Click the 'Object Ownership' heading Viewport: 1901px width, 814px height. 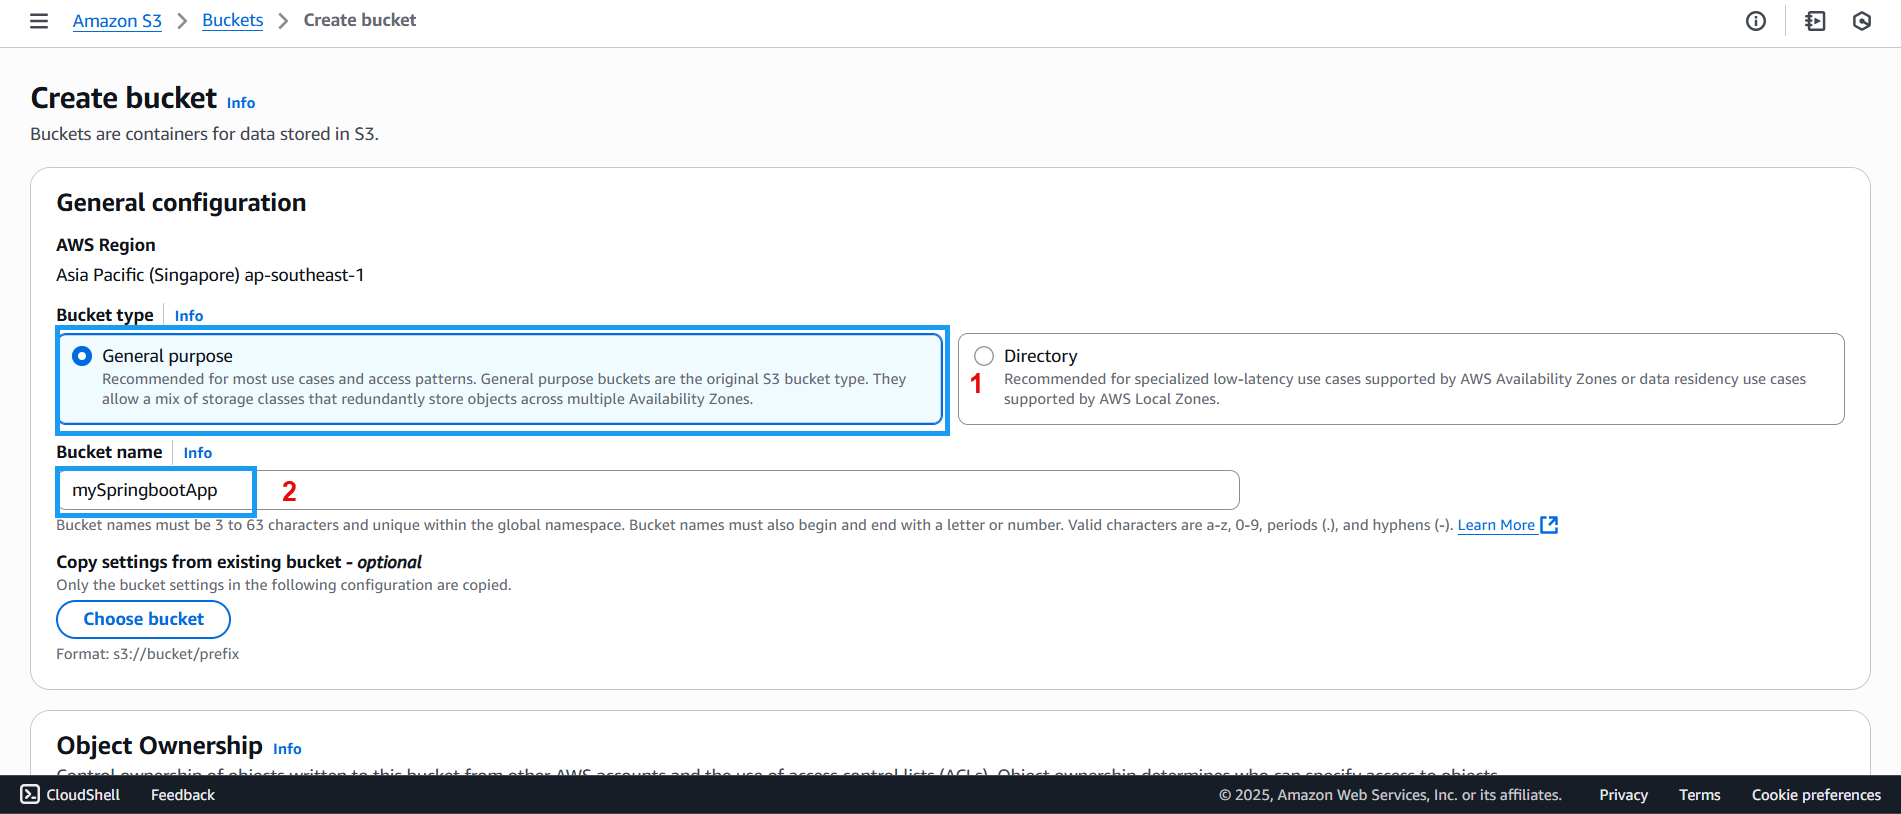(159, 746)
